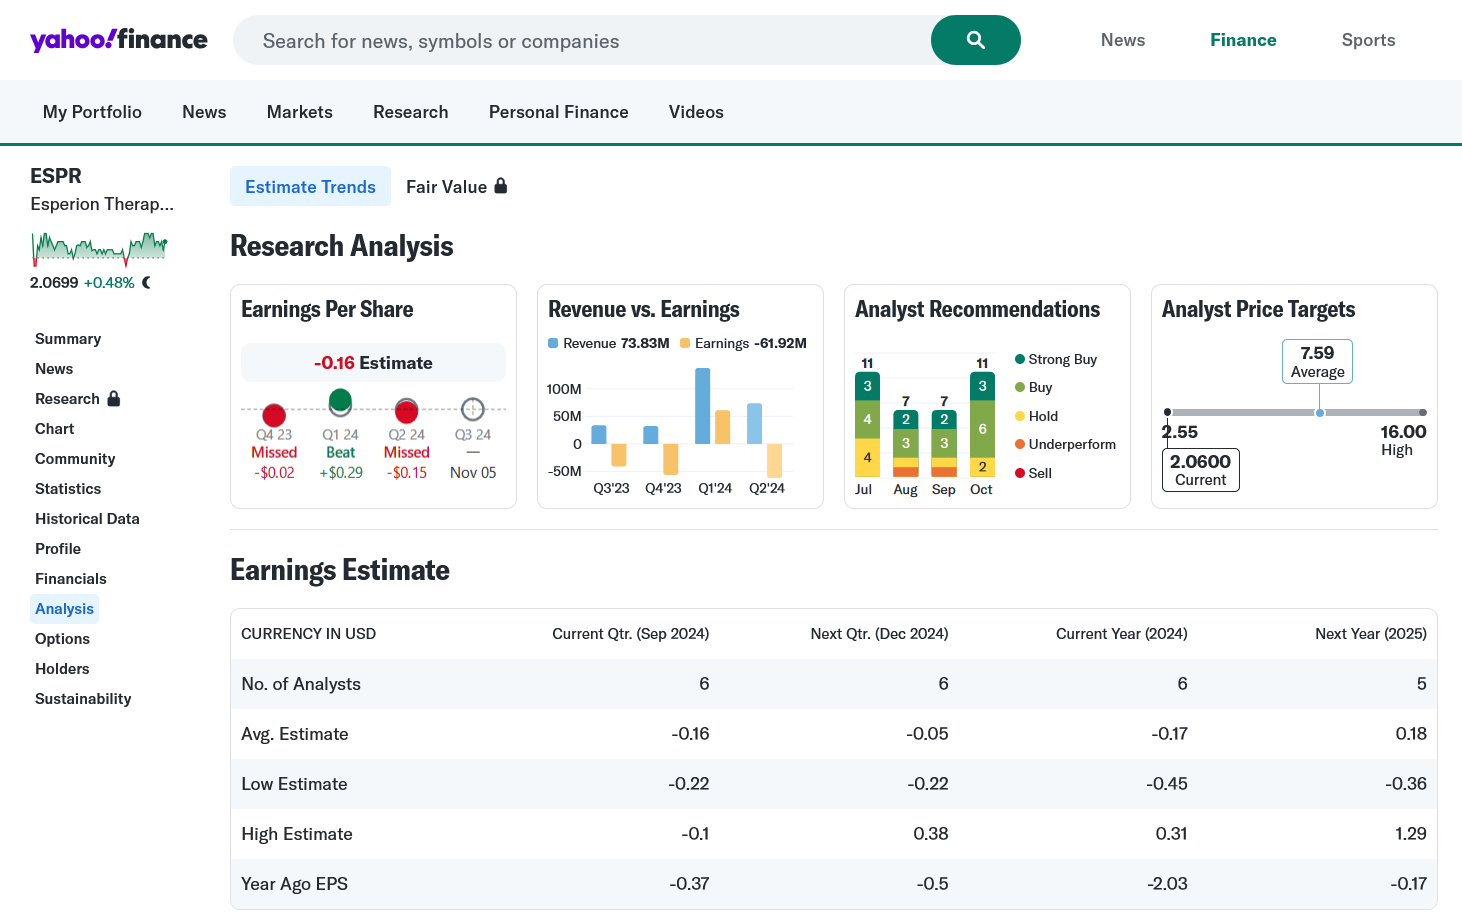Click the Analyst Recommendations card title
This screenshot has width=1462, height=923.
pos(977,309)
